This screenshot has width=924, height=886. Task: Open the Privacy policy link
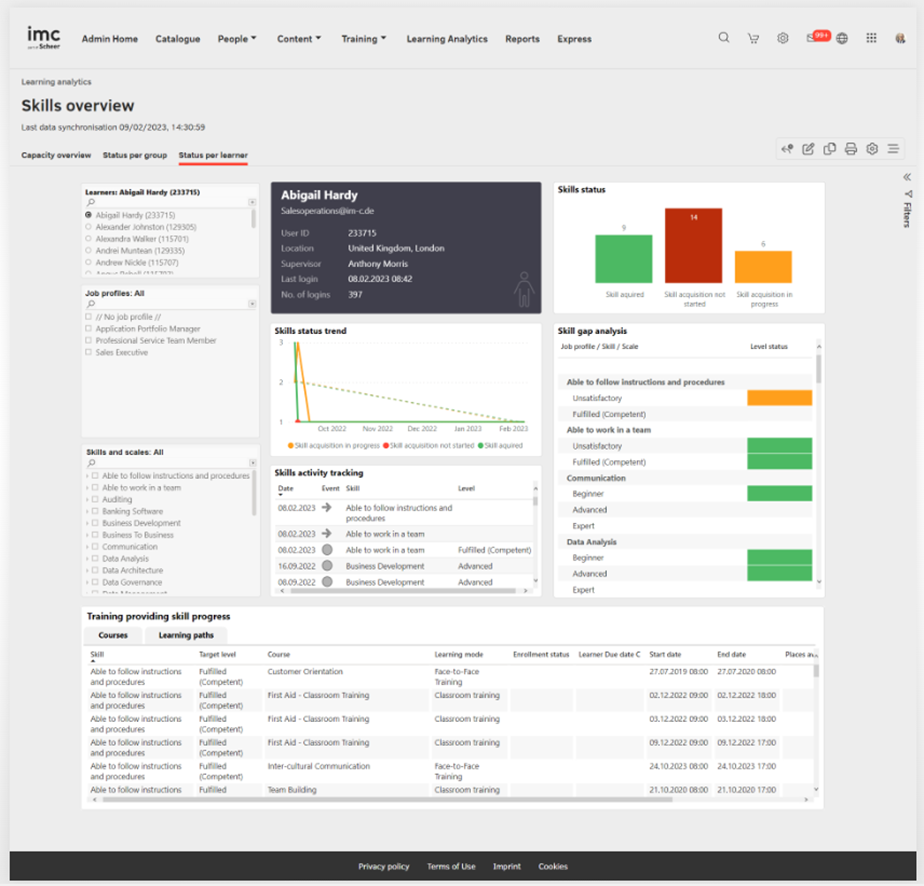[x=384, y=867]
